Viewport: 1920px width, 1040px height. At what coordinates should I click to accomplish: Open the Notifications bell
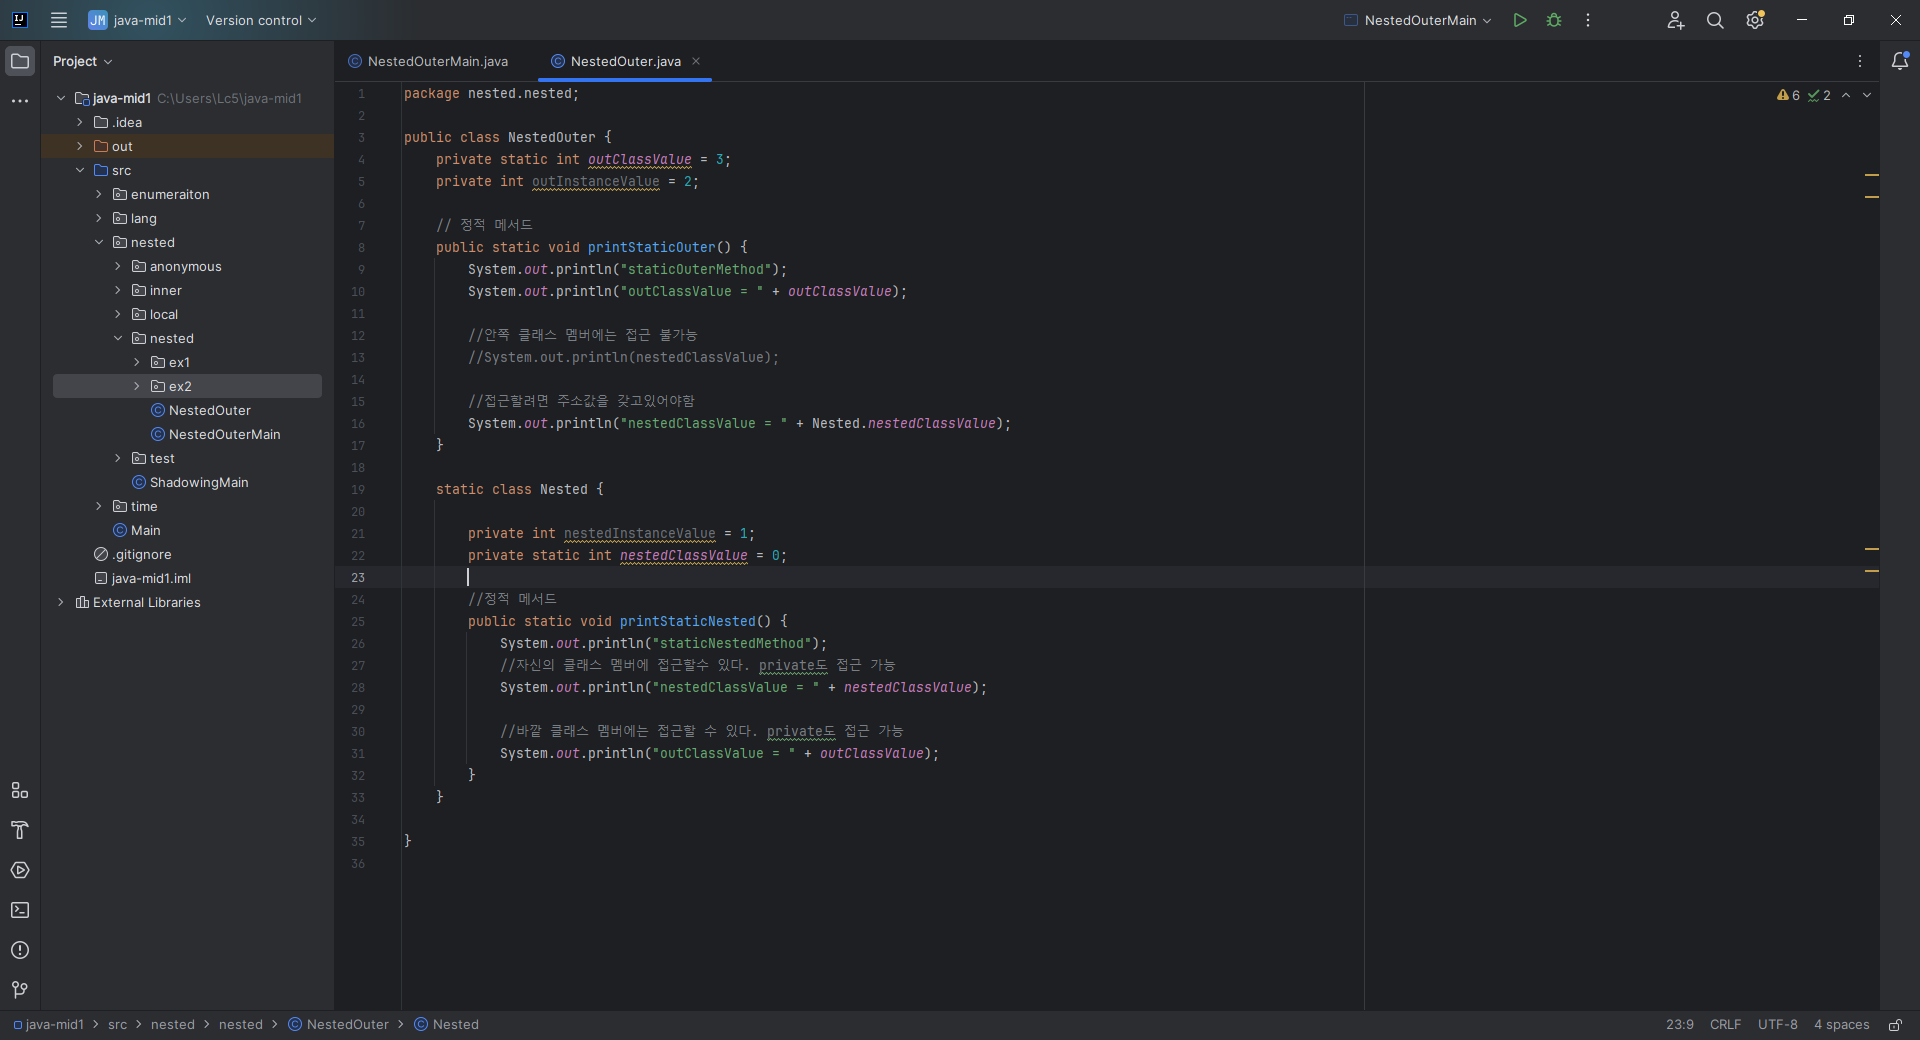(1900, 61)
